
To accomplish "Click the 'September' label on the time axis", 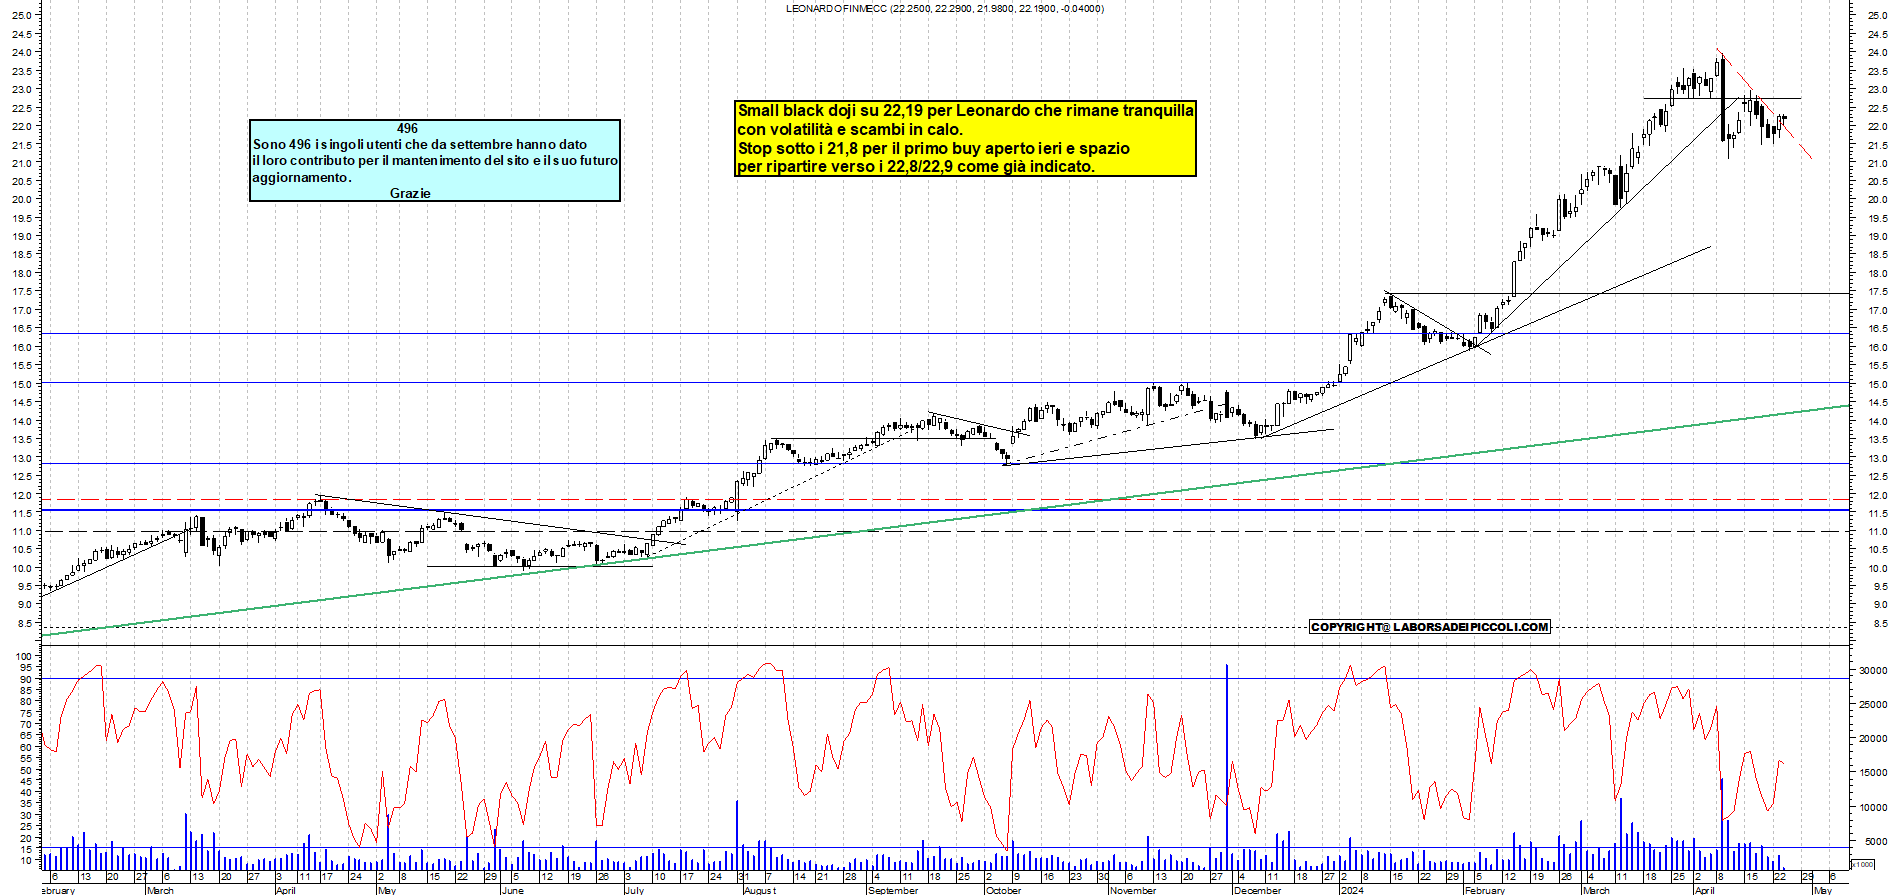I will point(893,890).
